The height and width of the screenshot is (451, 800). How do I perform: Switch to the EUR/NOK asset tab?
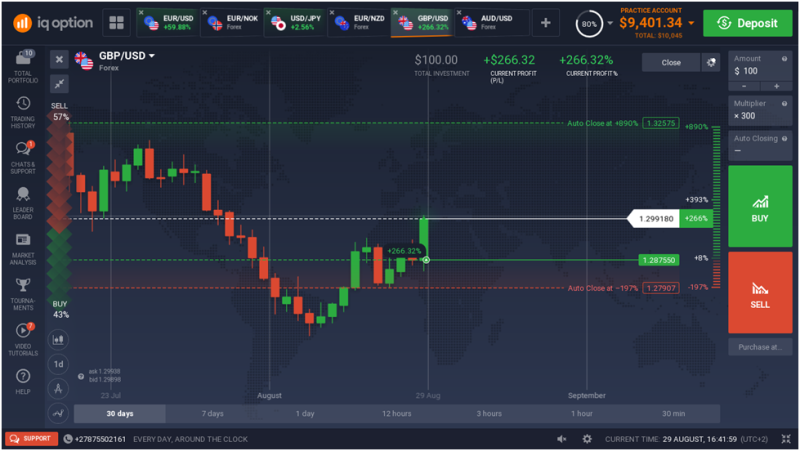tap(232, 22)
